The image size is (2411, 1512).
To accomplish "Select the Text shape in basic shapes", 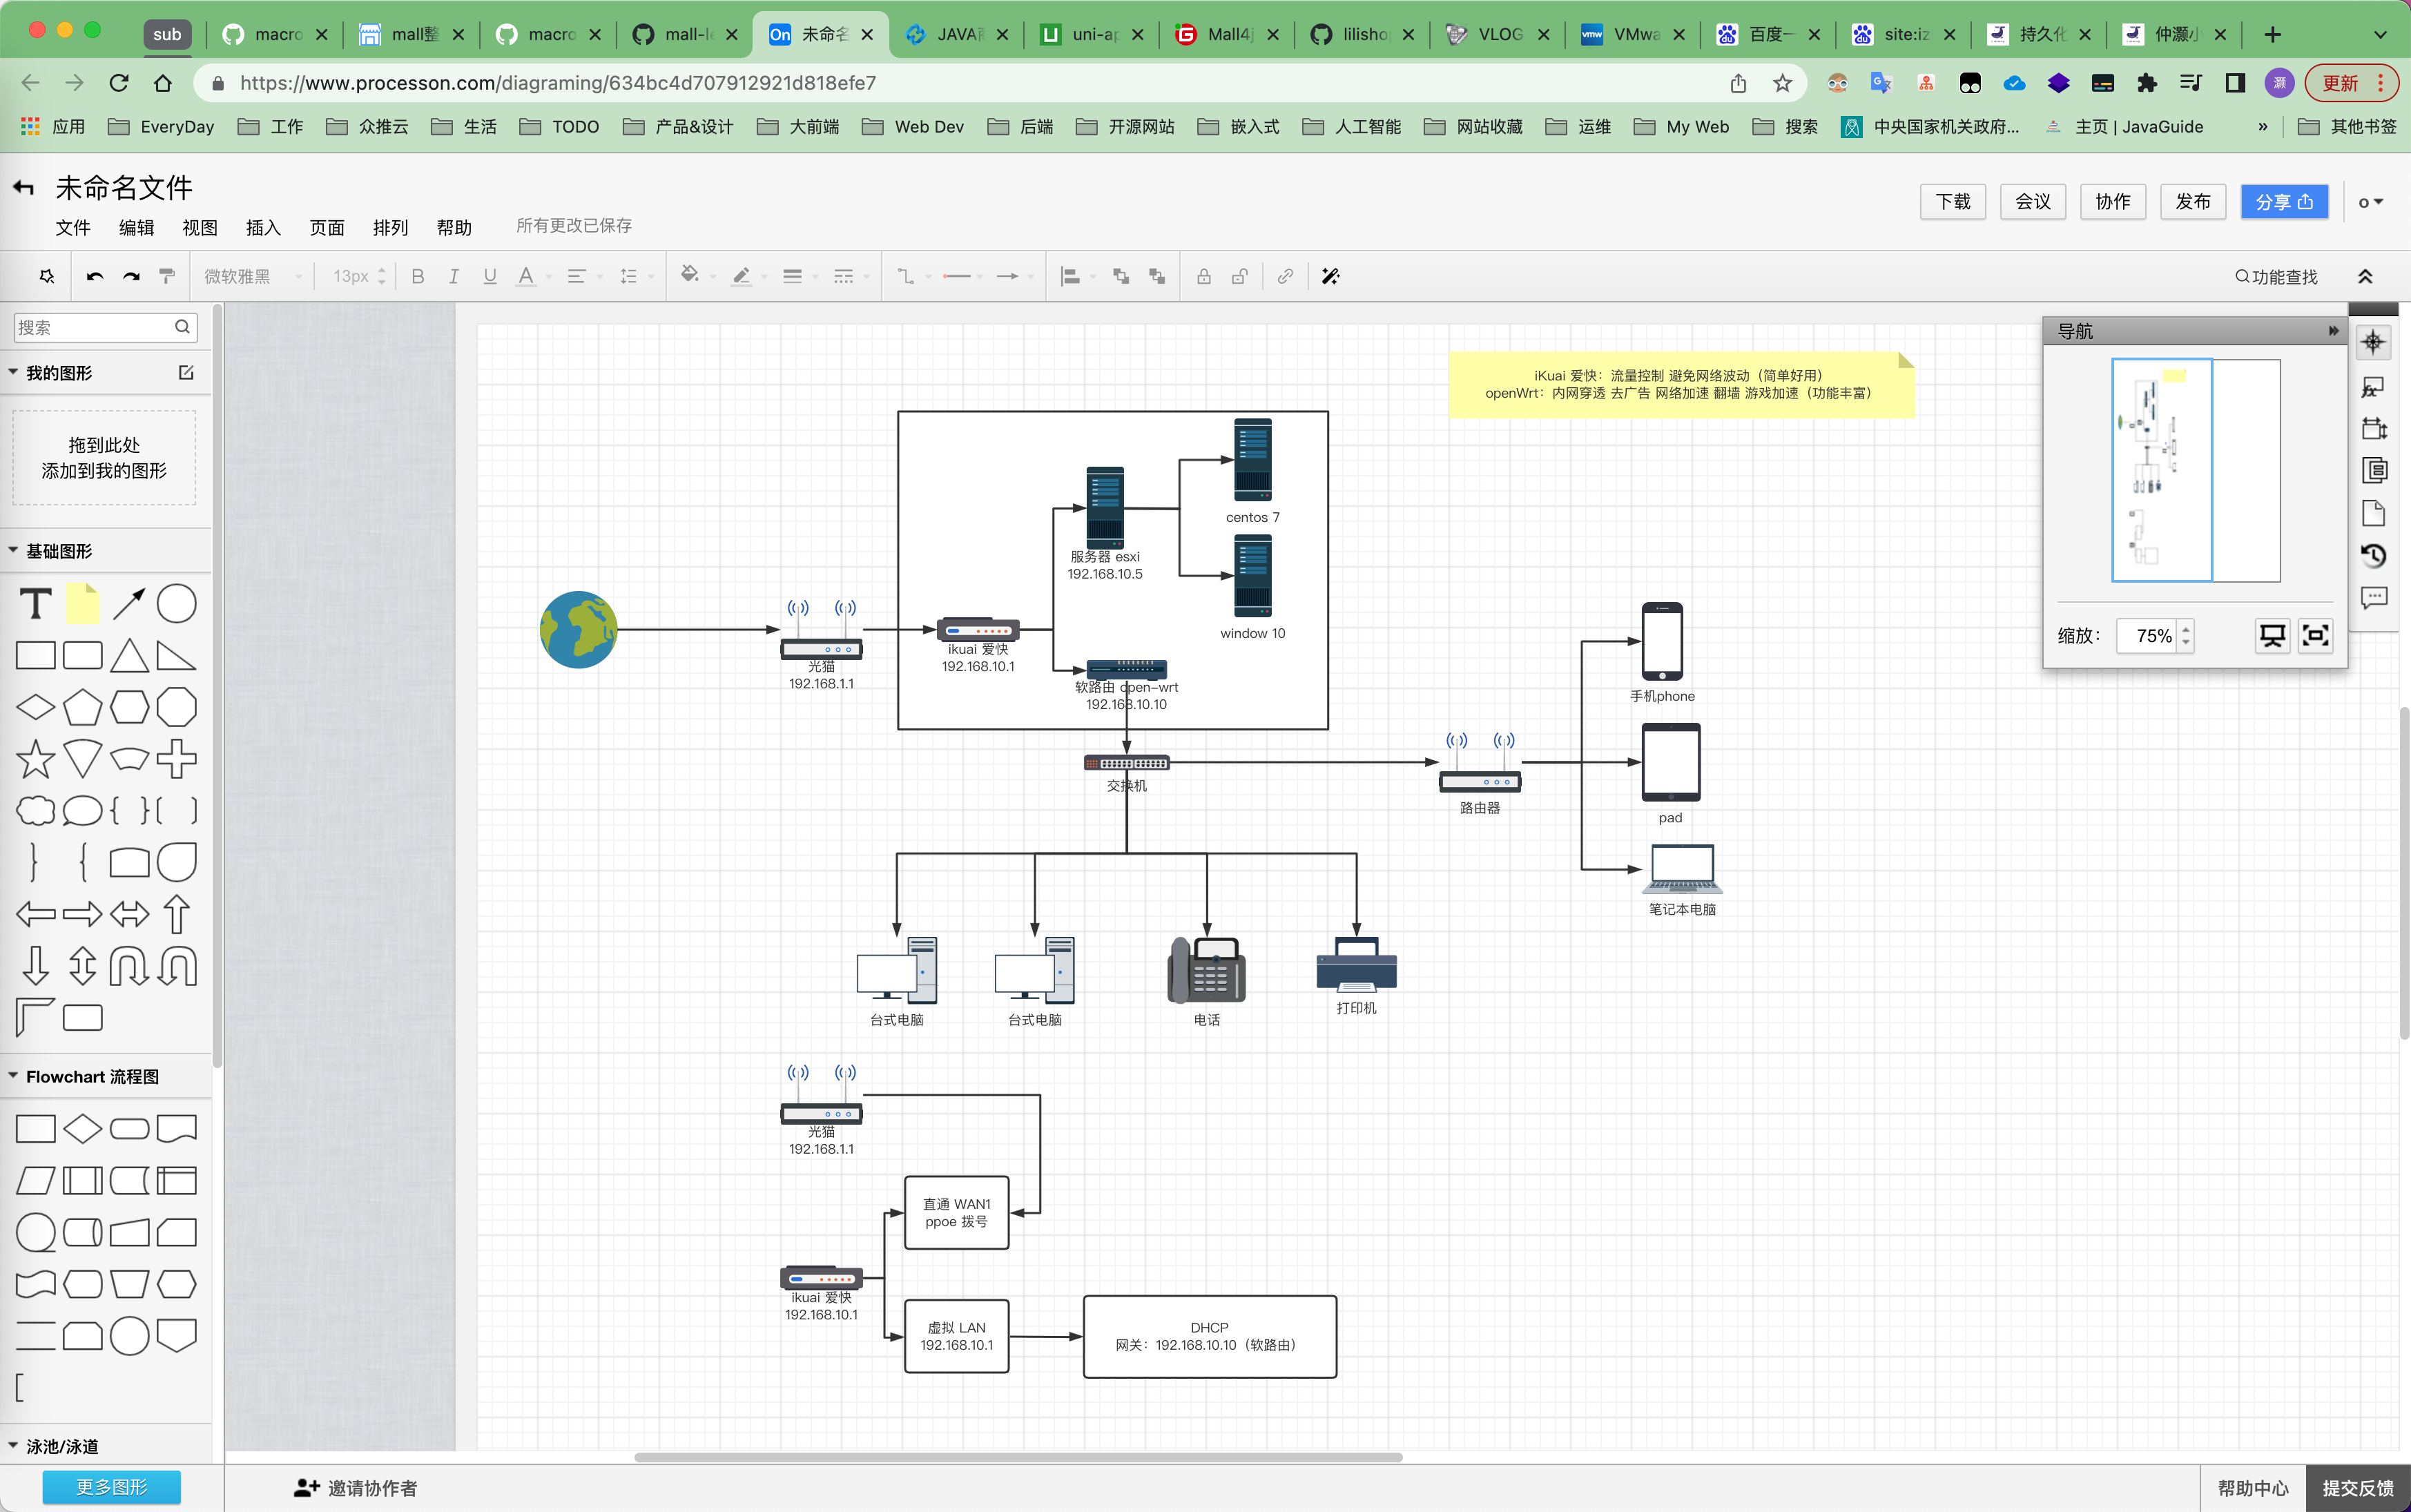I will click(36, 604).
